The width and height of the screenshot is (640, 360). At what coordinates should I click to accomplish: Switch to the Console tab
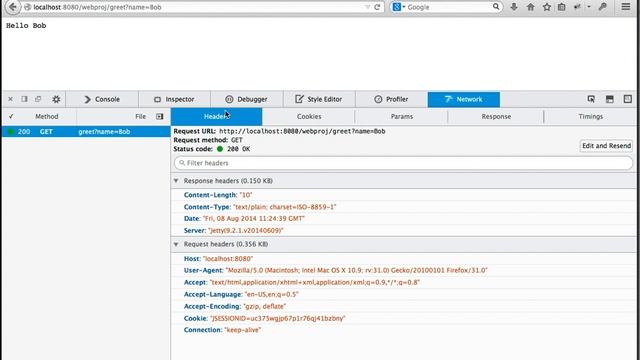pyautogui.click(x=102, y=99)
